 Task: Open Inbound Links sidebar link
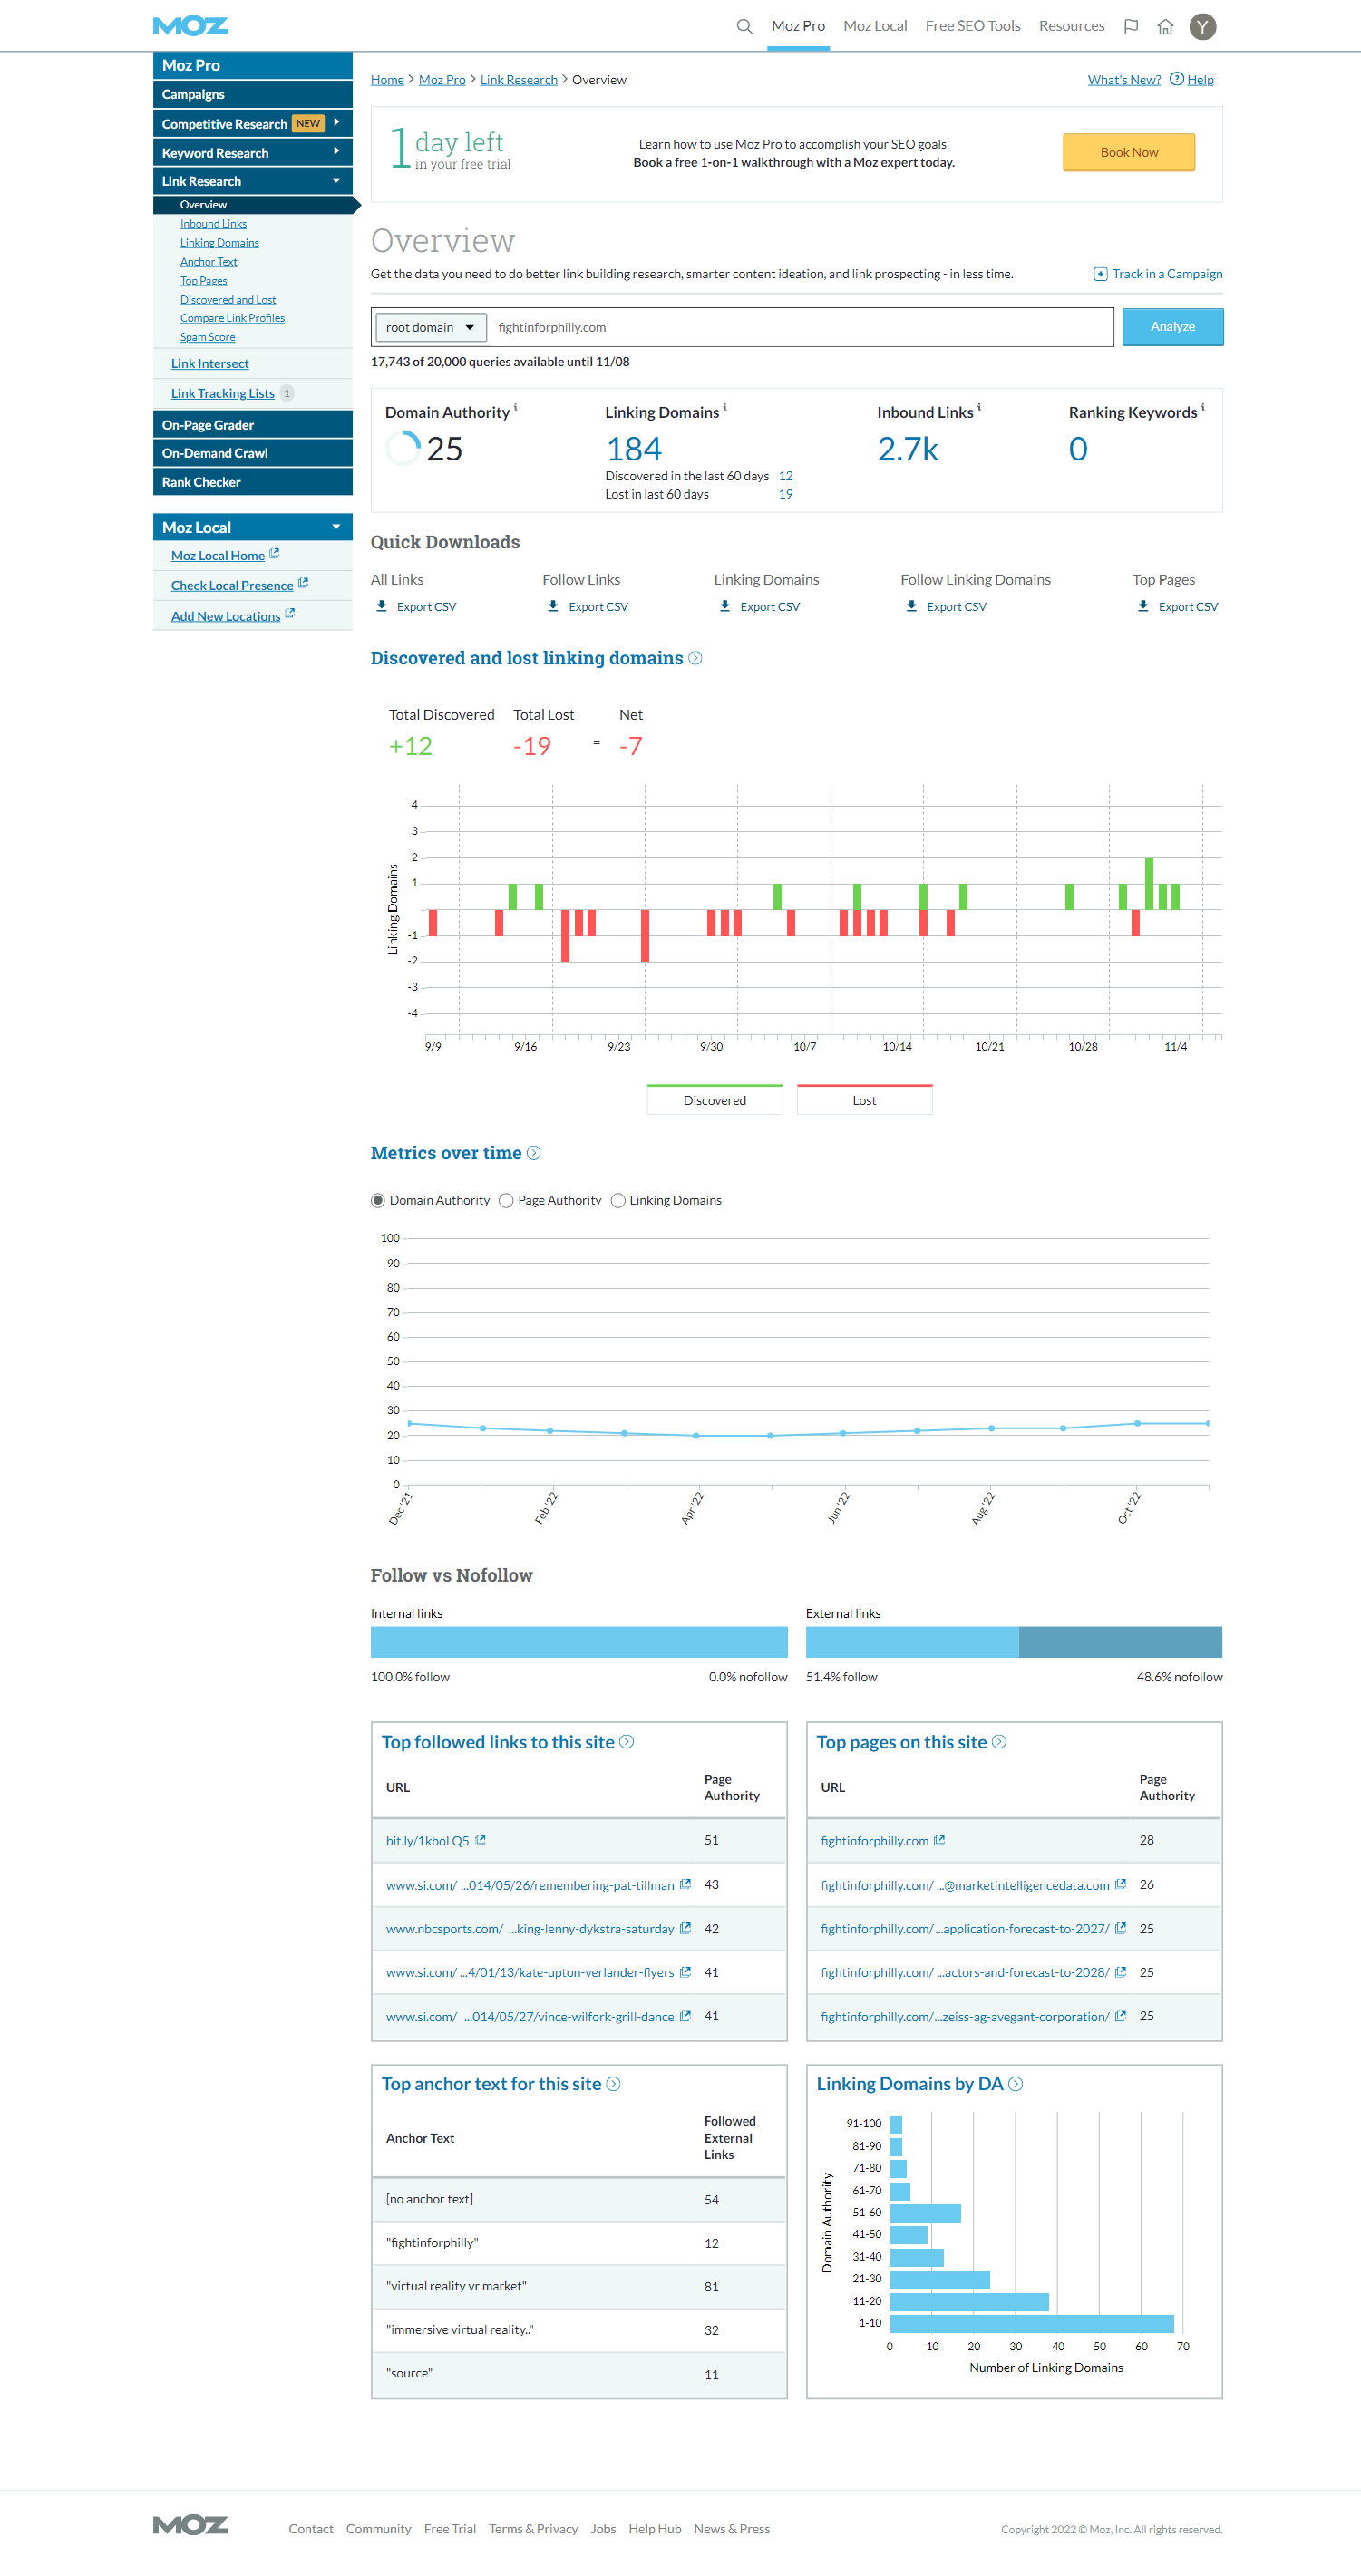(213, 224)
